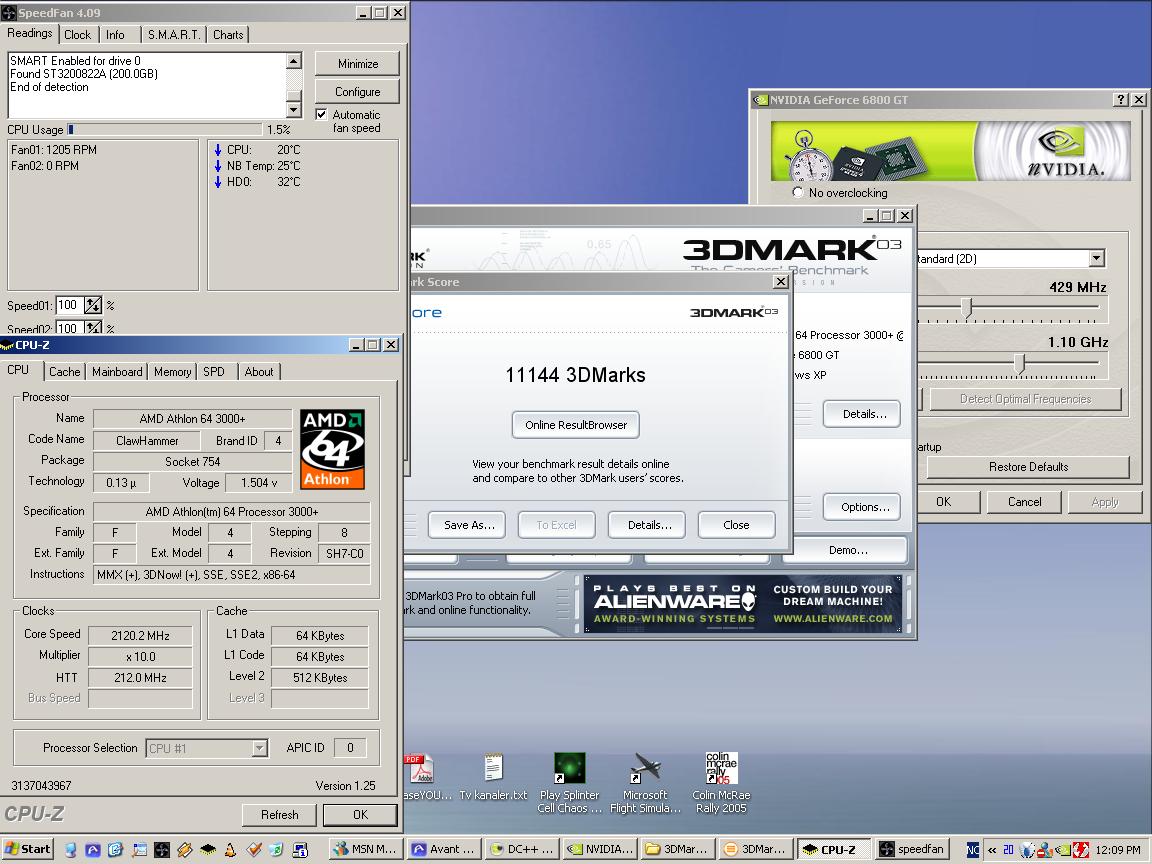Click the Alienware advertisement banner
The image size is (1152, 864).
743,605
